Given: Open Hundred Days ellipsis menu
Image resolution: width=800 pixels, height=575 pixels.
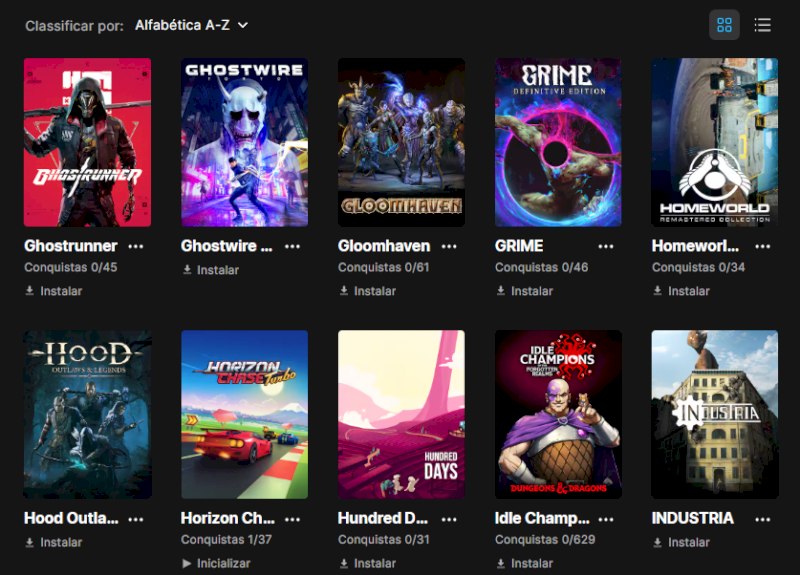Looking at the screenshot, I should pyautogui.click(x=449, y=519).
